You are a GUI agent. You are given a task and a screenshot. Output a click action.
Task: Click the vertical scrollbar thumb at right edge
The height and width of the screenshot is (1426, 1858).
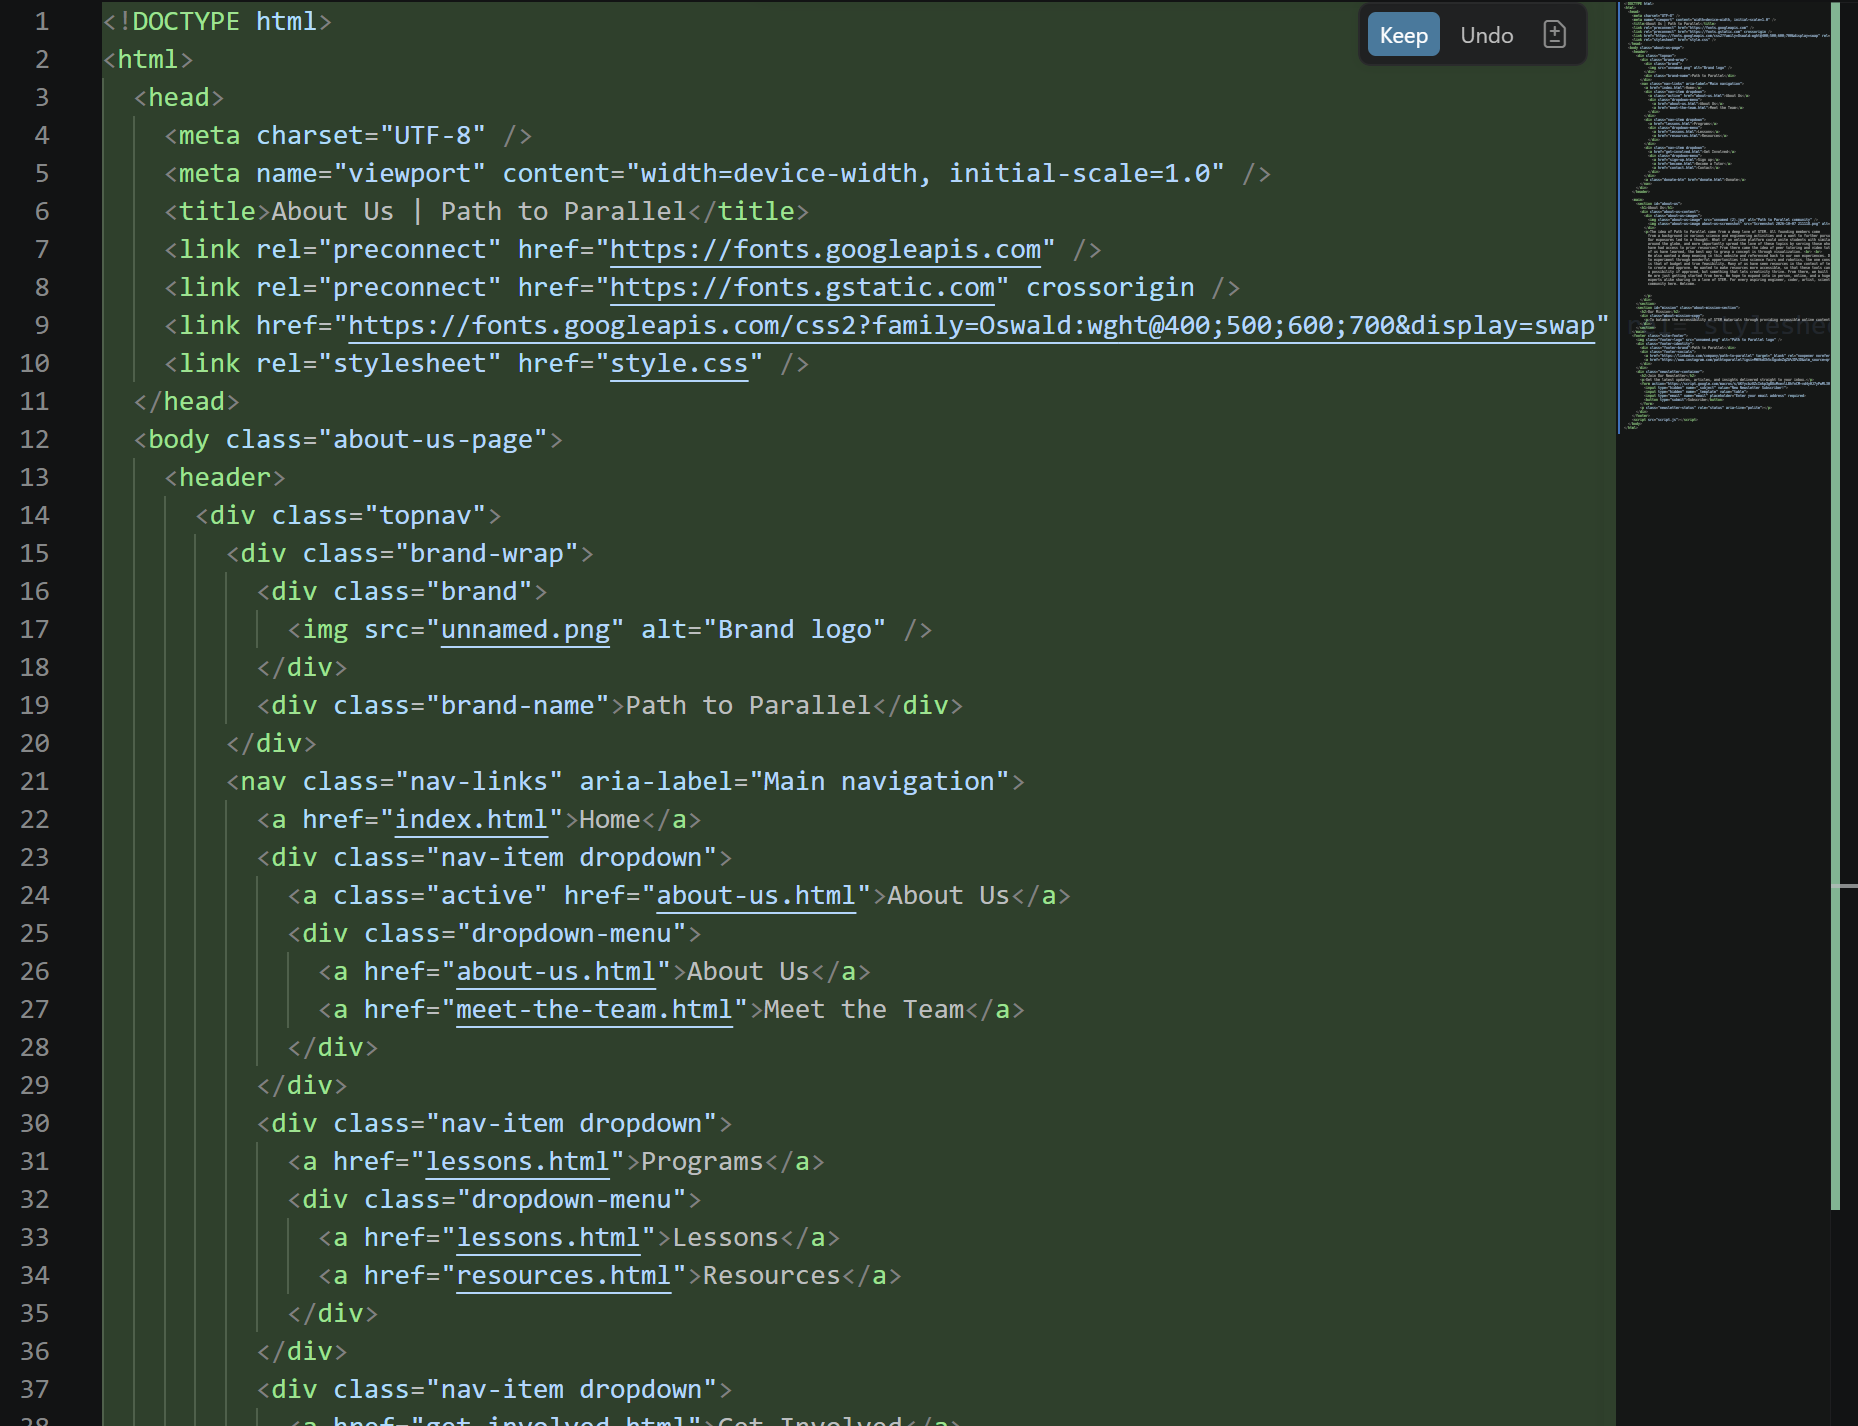point(1836,606)
